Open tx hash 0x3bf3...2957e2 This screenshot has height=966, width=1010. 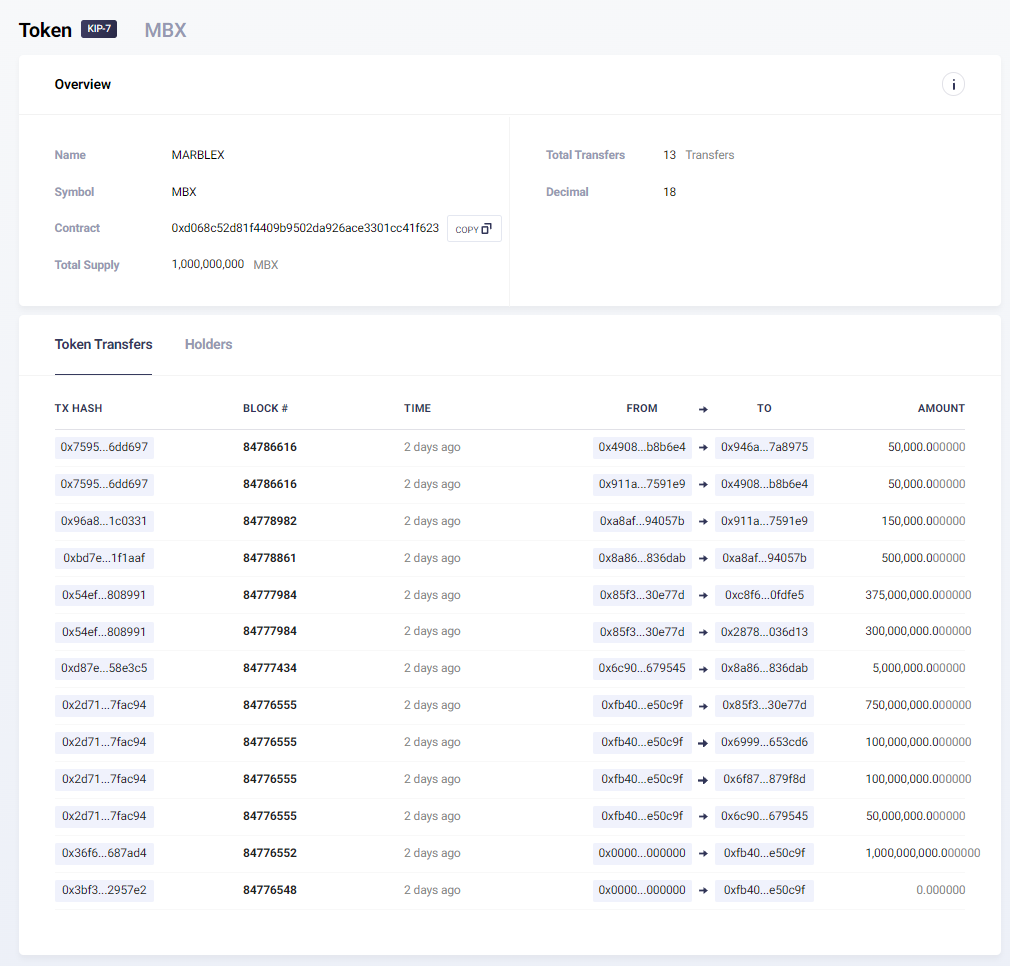coord(104,890)
